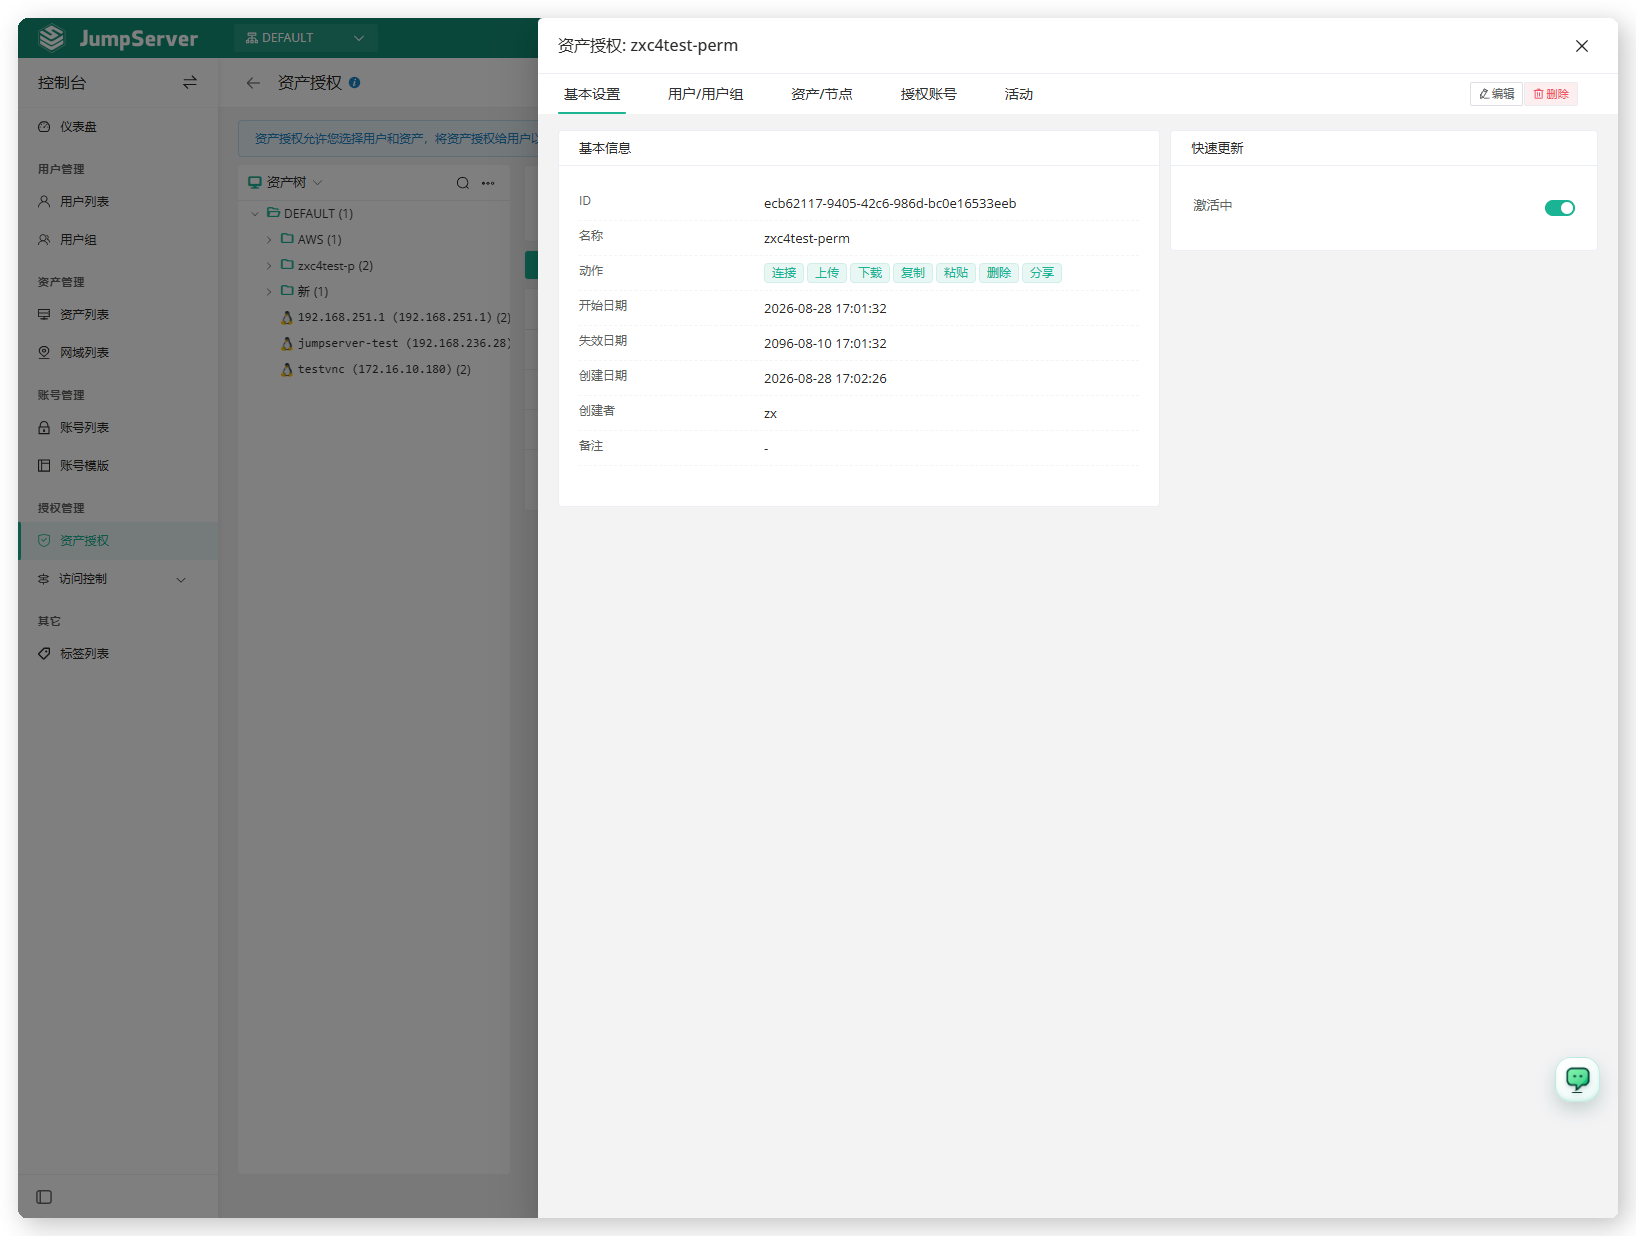Expand the 访问控制 menu

tap(118, 579)
